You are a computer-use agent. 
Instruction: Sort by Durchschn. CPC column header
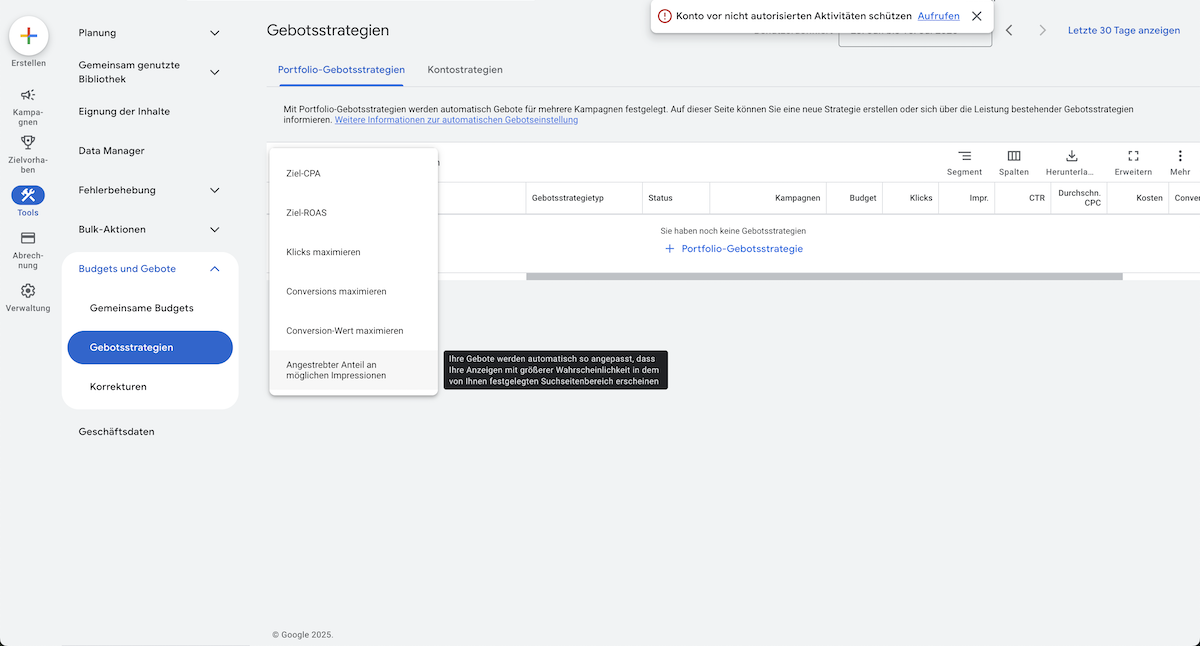[1079, 198]
